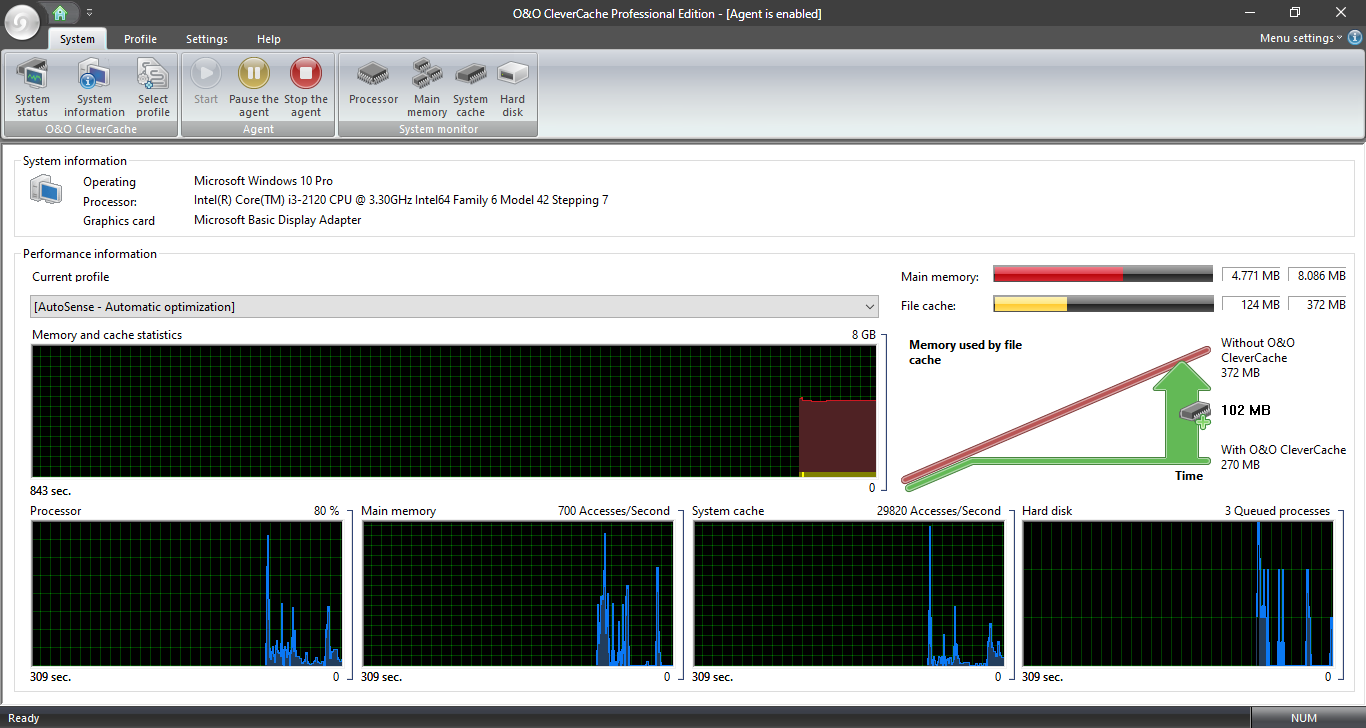This screenshot has width=1366, height=728.
Task: Click the System cache accesses graph
Action: pyautogui.click(x=848, y=593)
